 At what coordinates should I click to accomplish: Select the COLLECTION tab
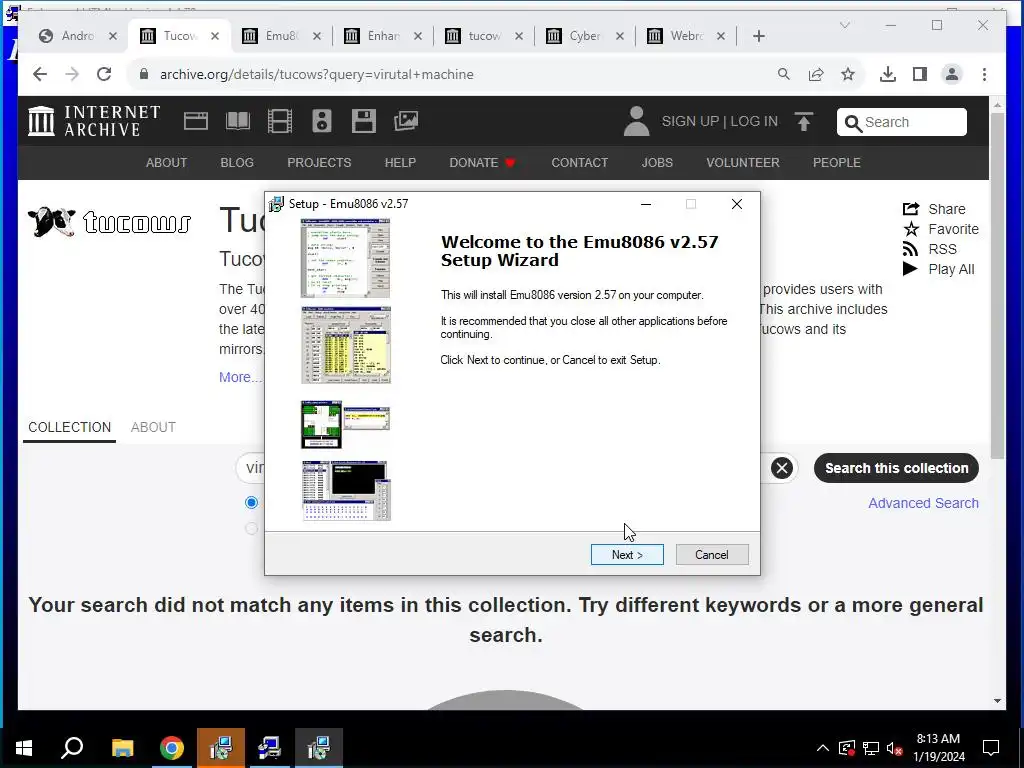[69, 427]
